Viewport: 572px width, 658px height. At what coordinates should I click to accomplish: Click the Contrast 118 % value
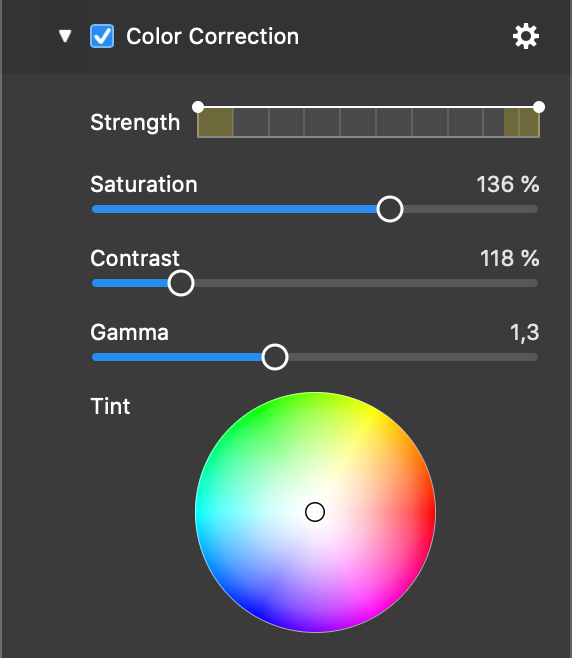click(509, 258)
